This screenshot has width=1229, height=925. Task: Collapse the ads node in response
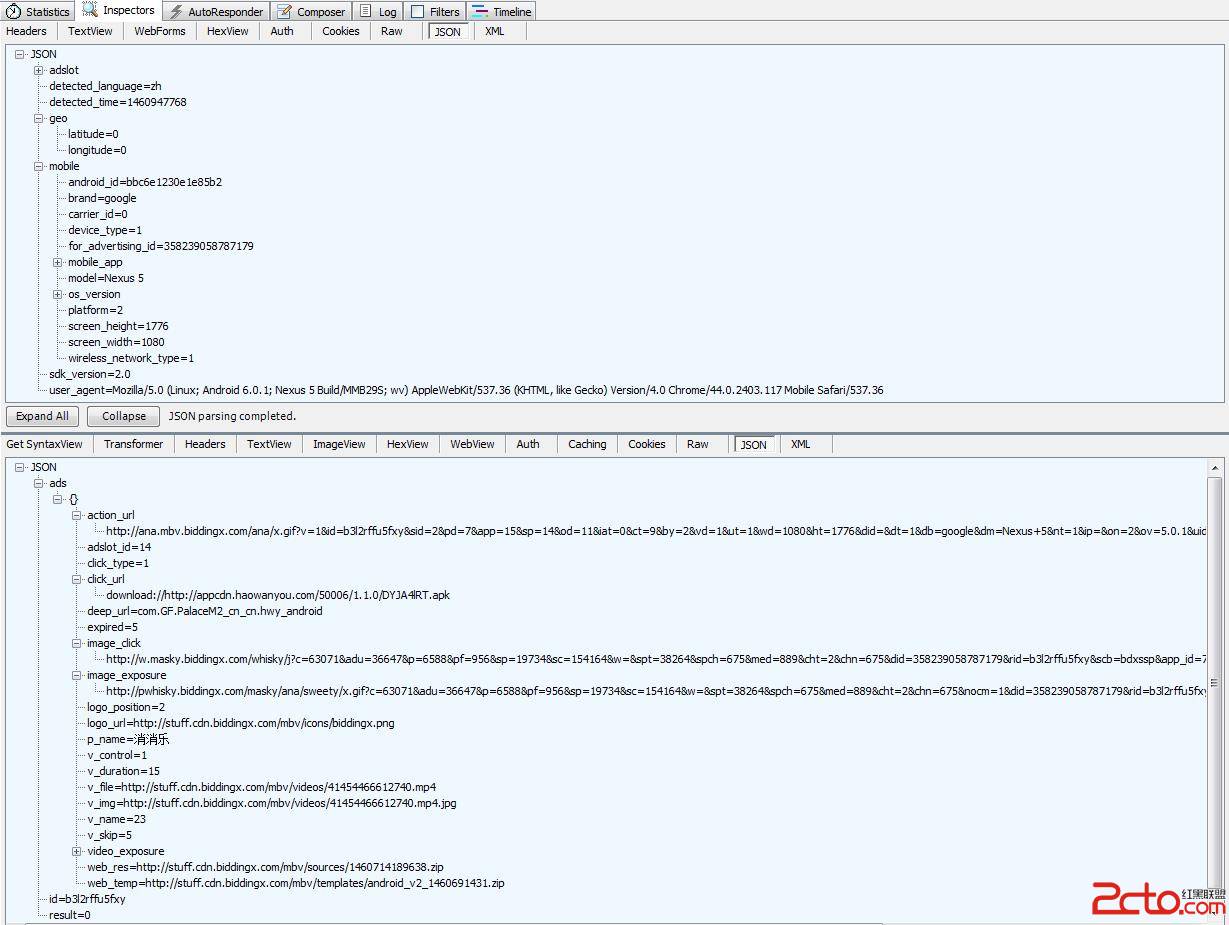coord(39,483)
